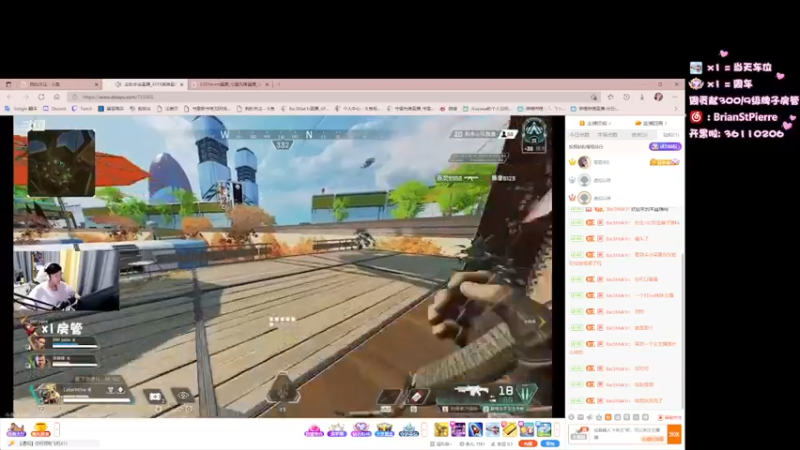
Task: Click orange badge beside top-ranked user
Action: 664,162
